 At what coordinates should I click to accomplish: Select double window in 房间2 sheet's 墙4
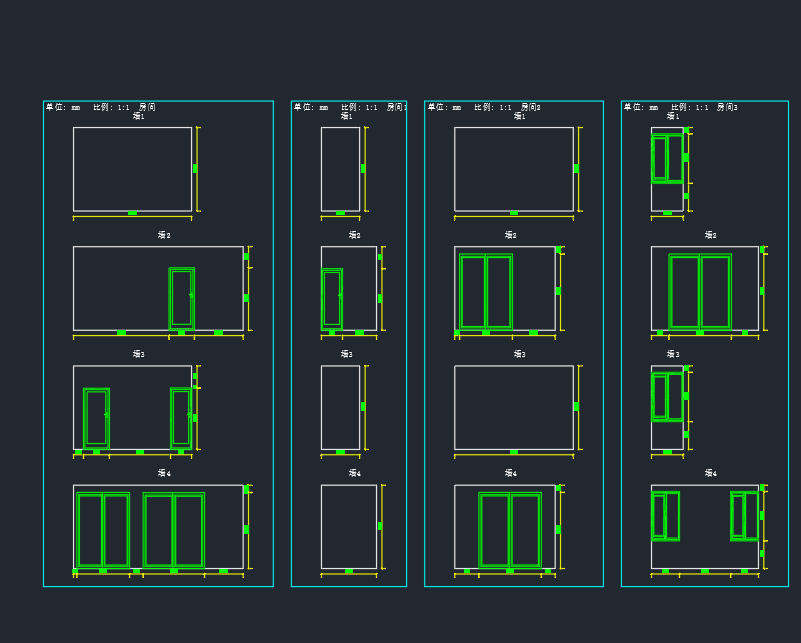coord(510,530)
